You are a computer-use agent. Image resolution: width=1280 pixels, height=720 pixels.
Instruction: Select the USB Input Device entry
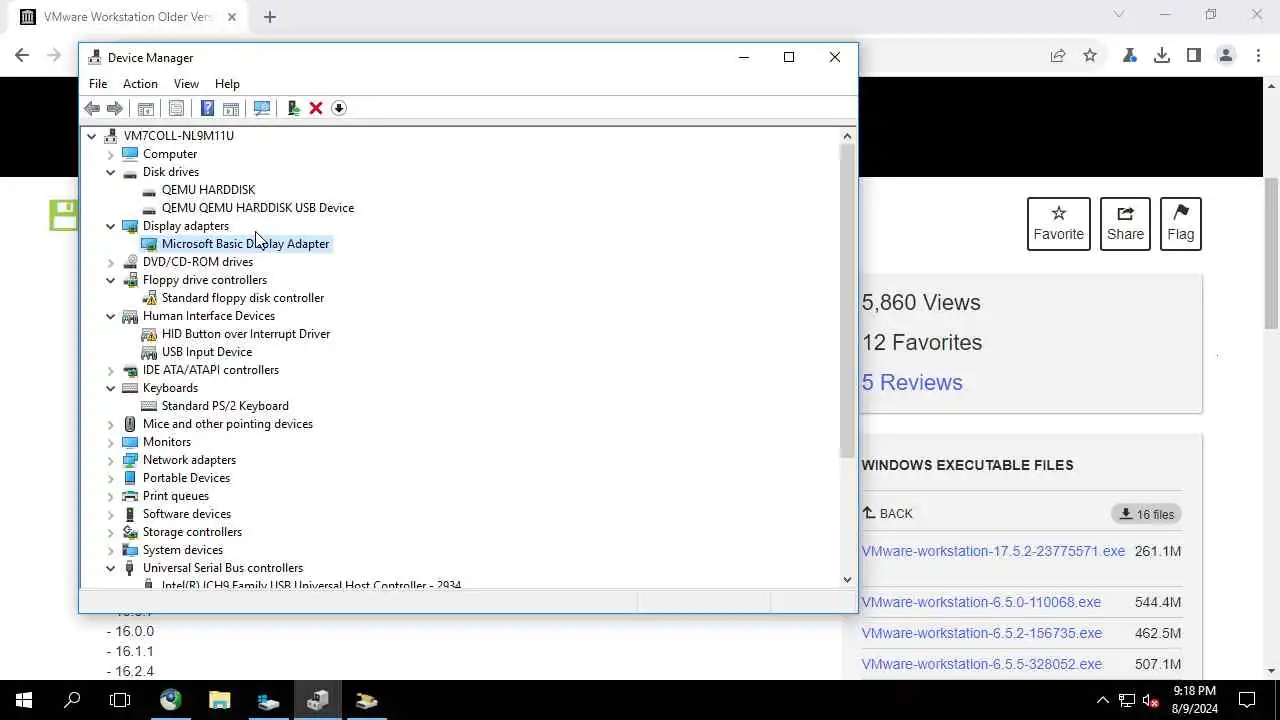coord(207,352)
